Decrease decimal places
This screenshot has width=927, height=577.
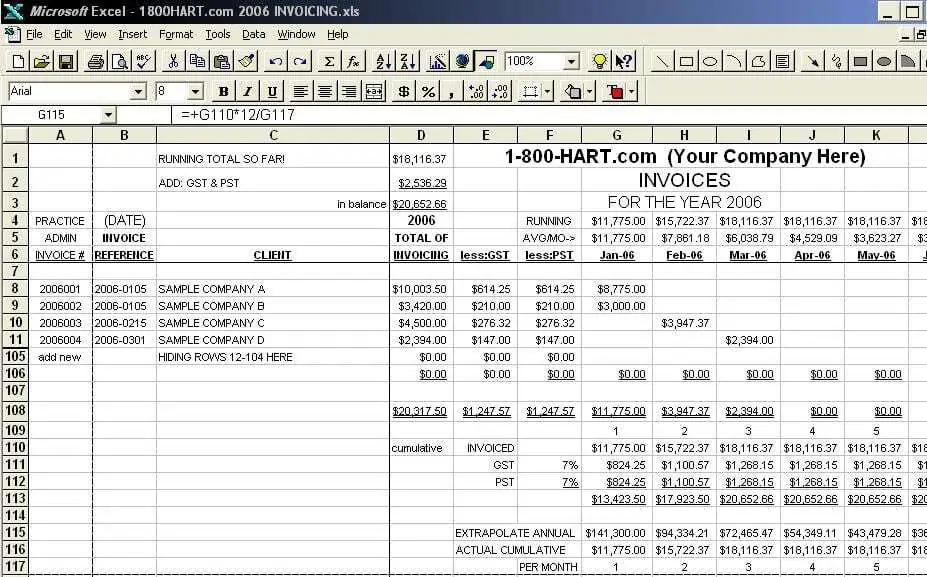coord(500,92)
